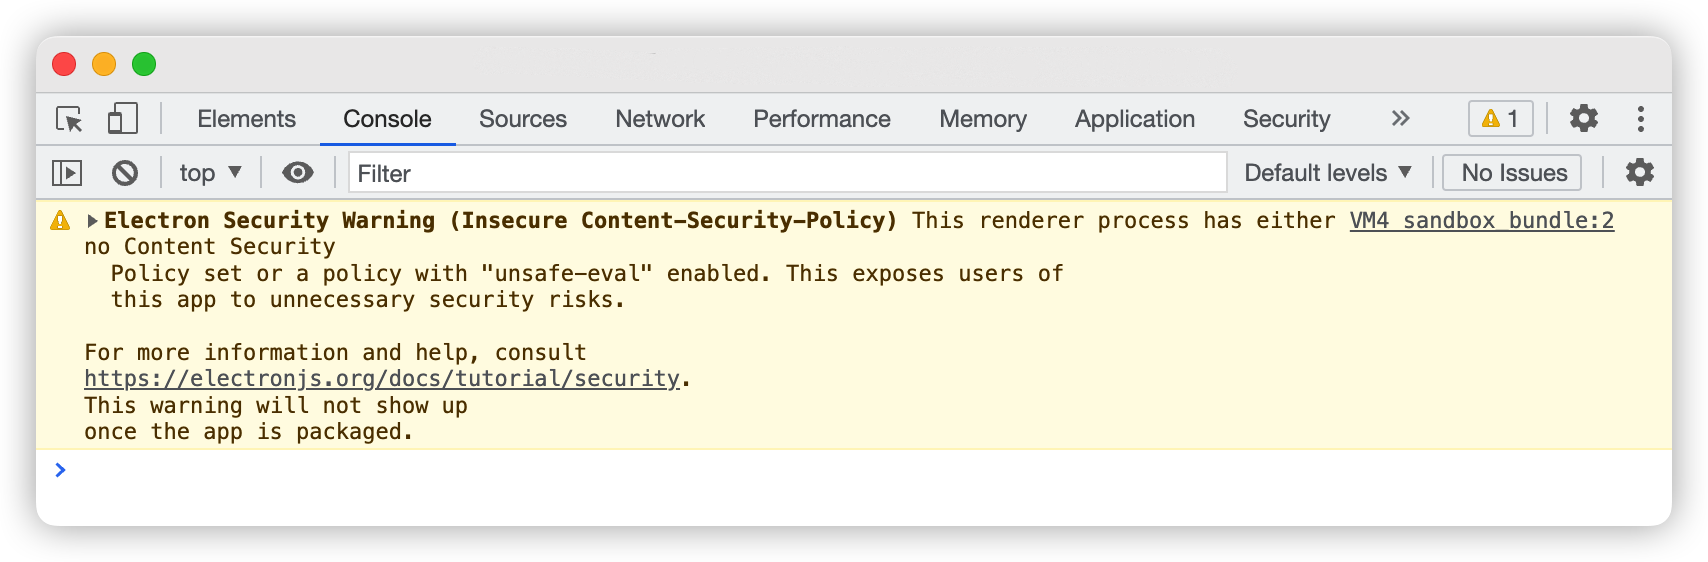1708x562 pixels.
Task: Open console settings gear icon
Action: [x=1640, y=172]
